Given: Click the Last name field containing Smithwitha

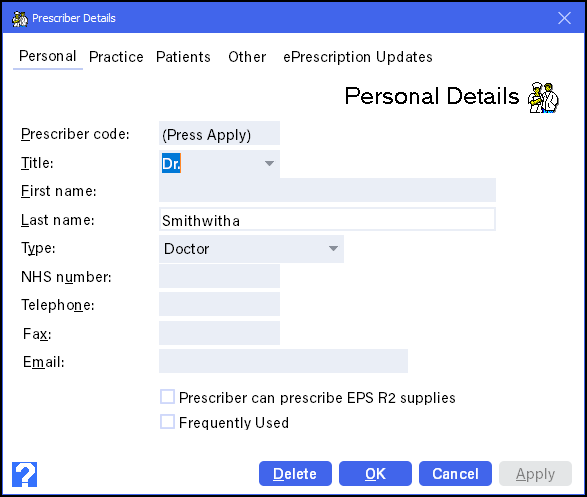Looking at the screenshot, I should coord(327,220).
